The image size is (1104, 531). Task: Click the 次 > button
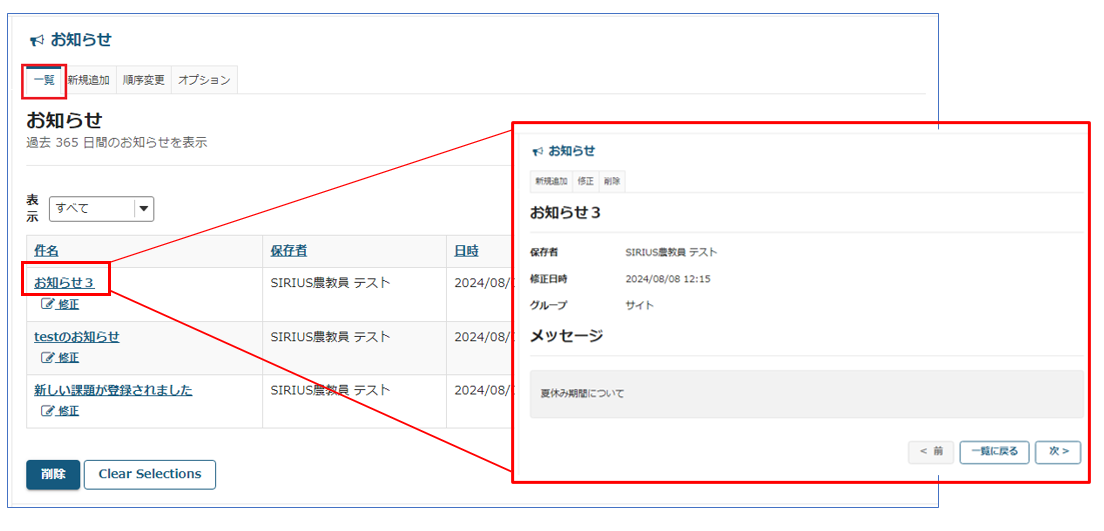pyautogui.click(x=1058, y=452)
